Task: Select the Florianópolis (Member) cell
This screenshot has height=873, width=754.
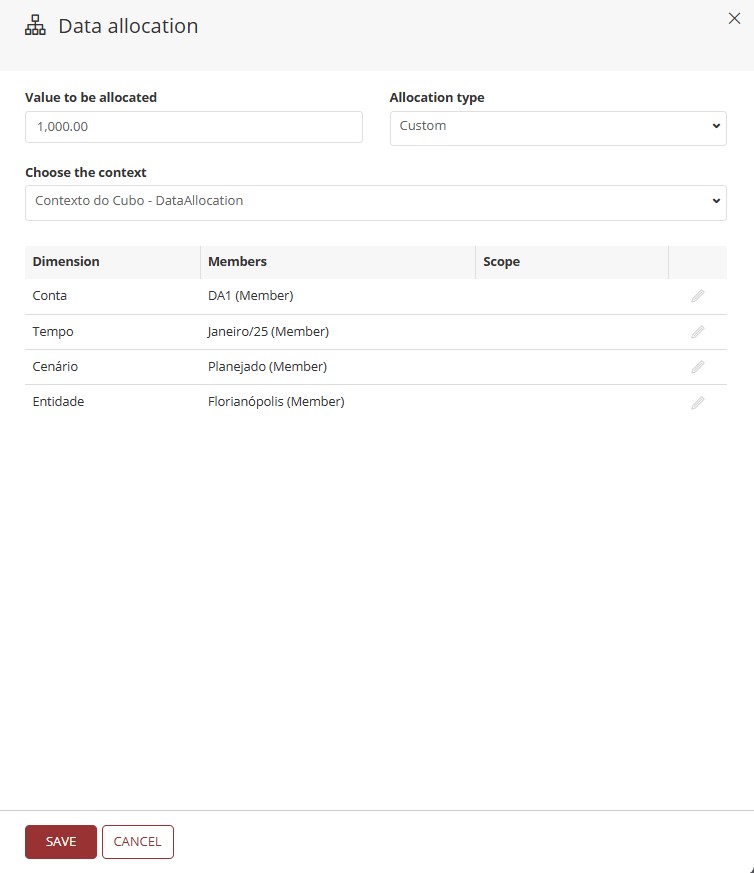Action: click(276, 402)
